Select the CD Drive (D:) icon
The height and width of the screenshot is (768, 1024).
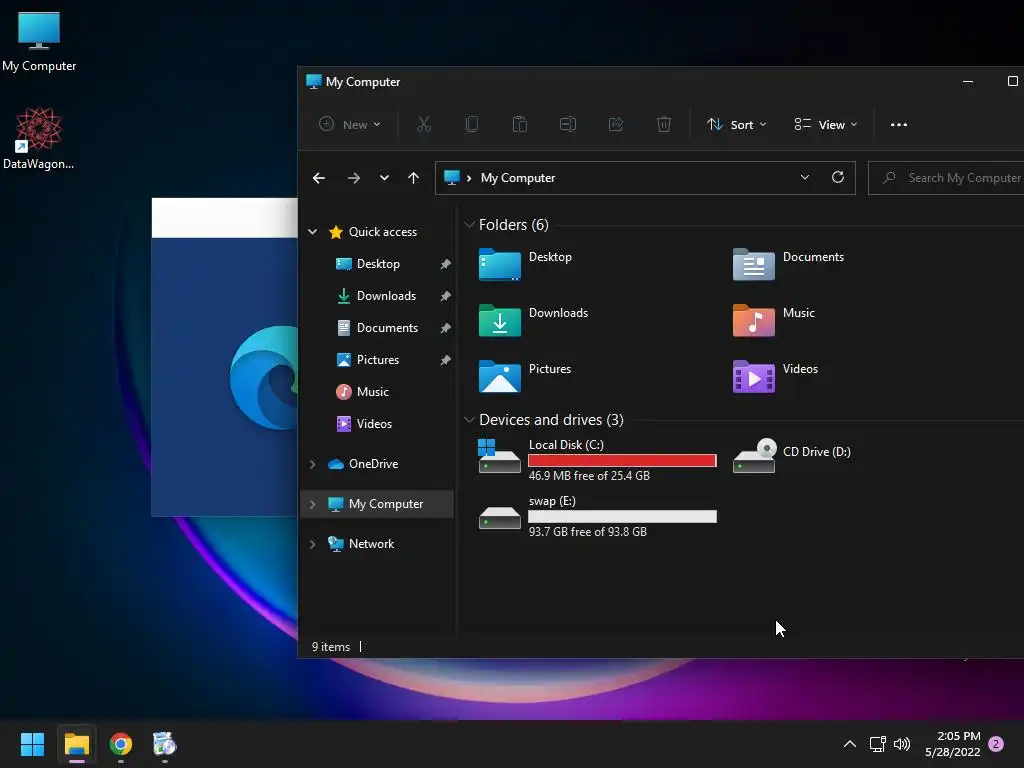click(x=754, y=456)
